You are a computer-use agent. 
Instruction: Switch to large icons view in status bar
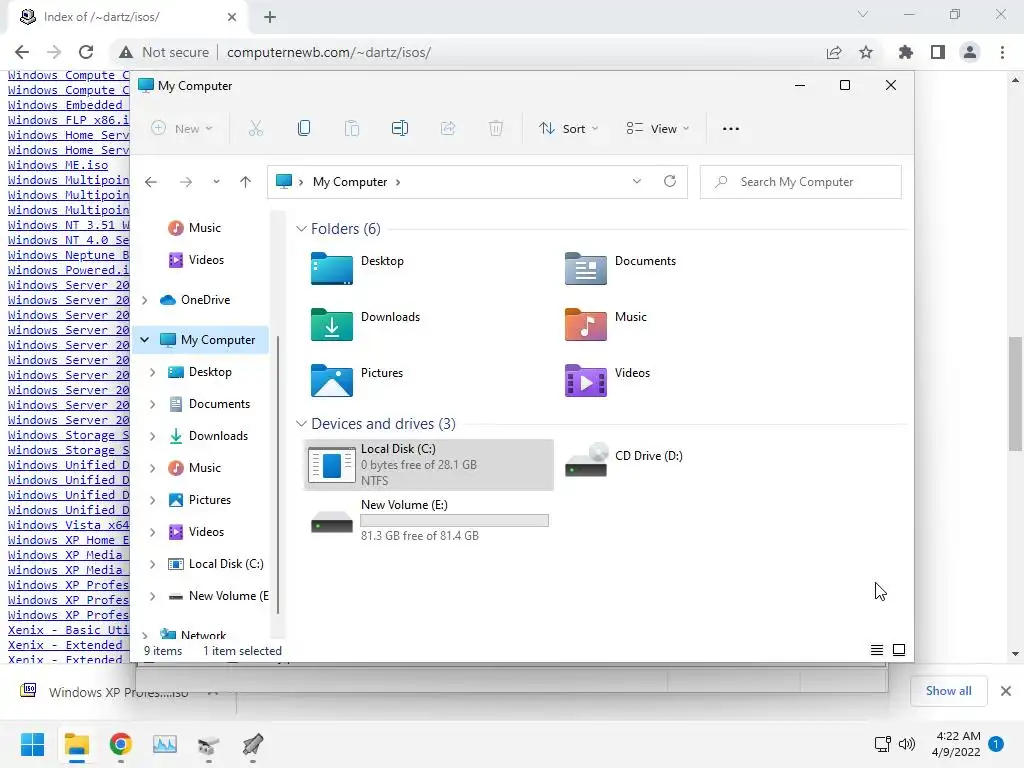[899, 650]
